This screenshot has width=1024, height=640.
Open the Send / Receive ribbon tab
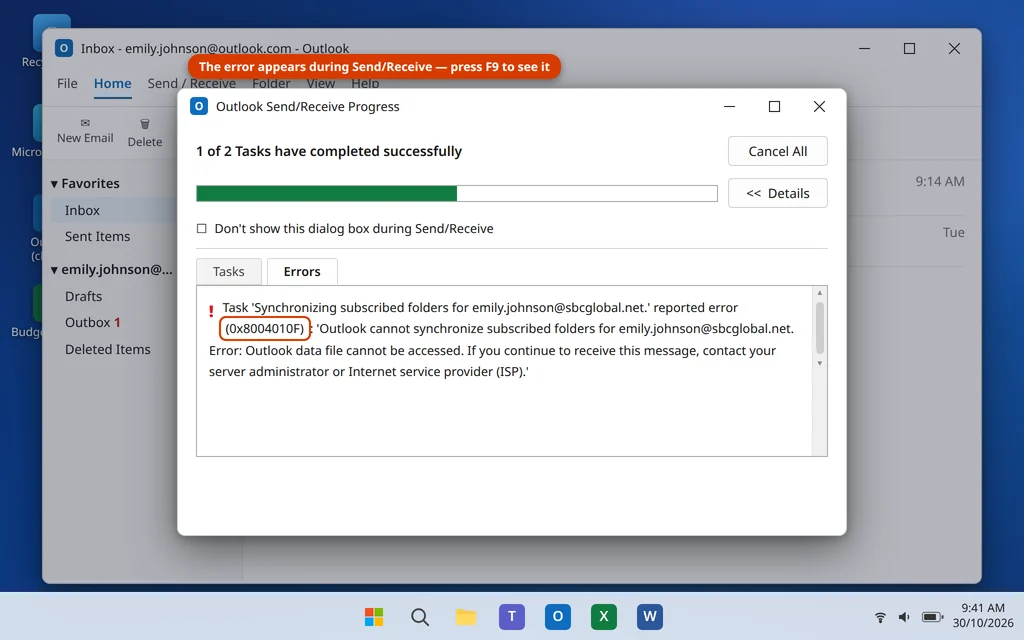[x=191, y=84]
